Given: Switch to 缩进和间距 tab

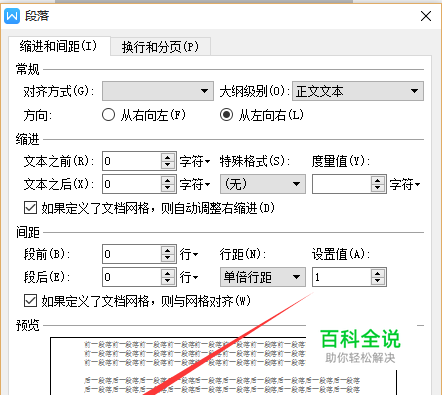Looking at the screenshot, I should point(59,46).
